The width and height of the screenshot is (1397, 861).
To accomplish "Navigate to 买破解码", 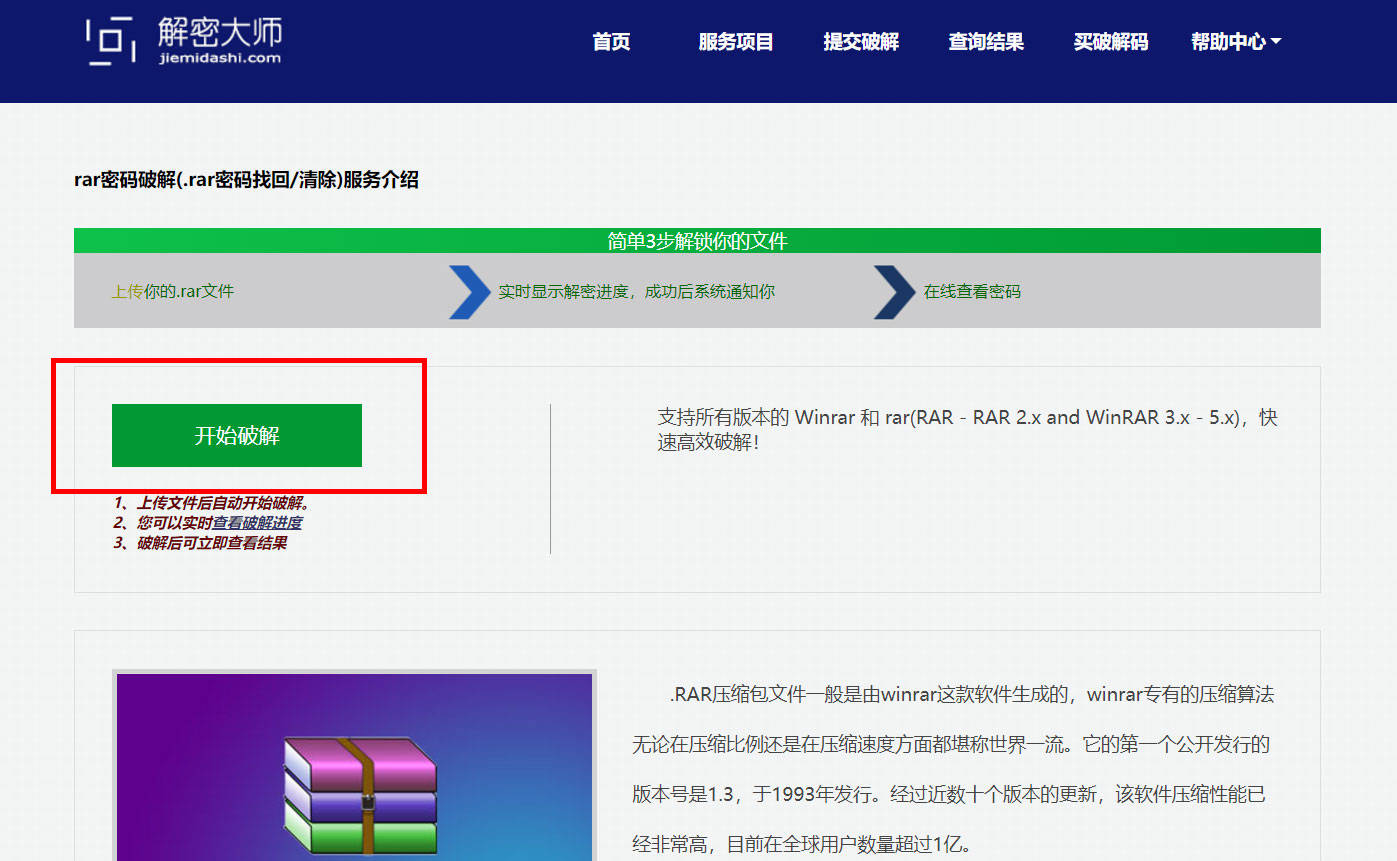I will pos(1110,42).
